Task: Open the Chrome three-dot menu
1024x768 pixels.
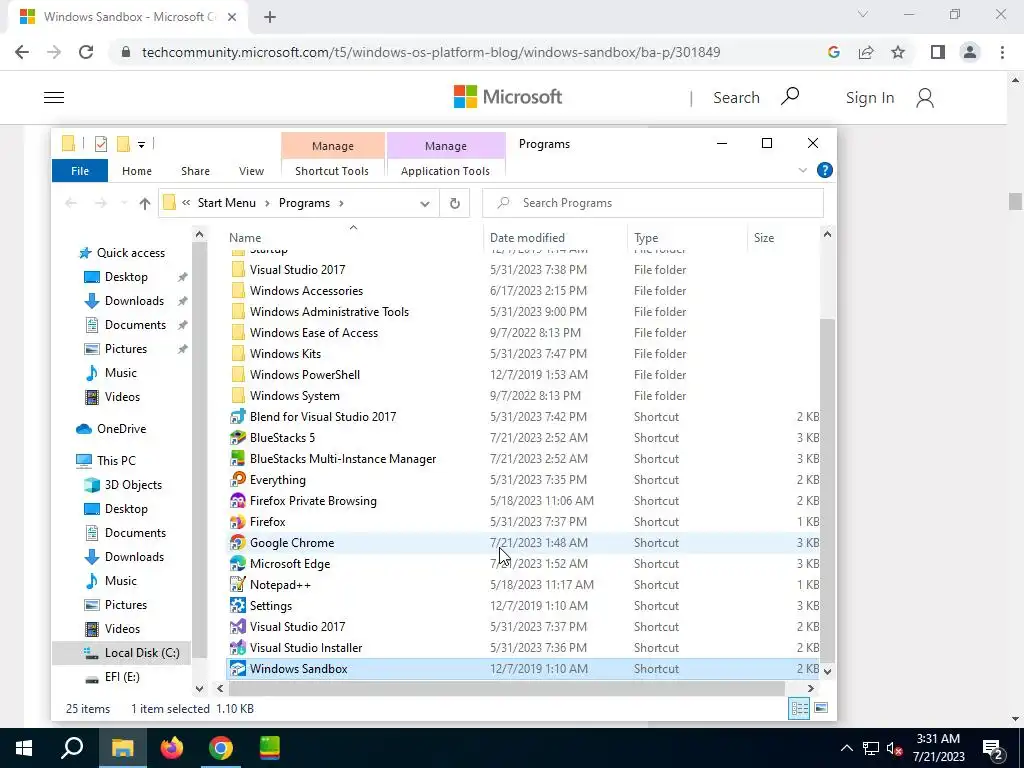Action: coord(1002,52)
